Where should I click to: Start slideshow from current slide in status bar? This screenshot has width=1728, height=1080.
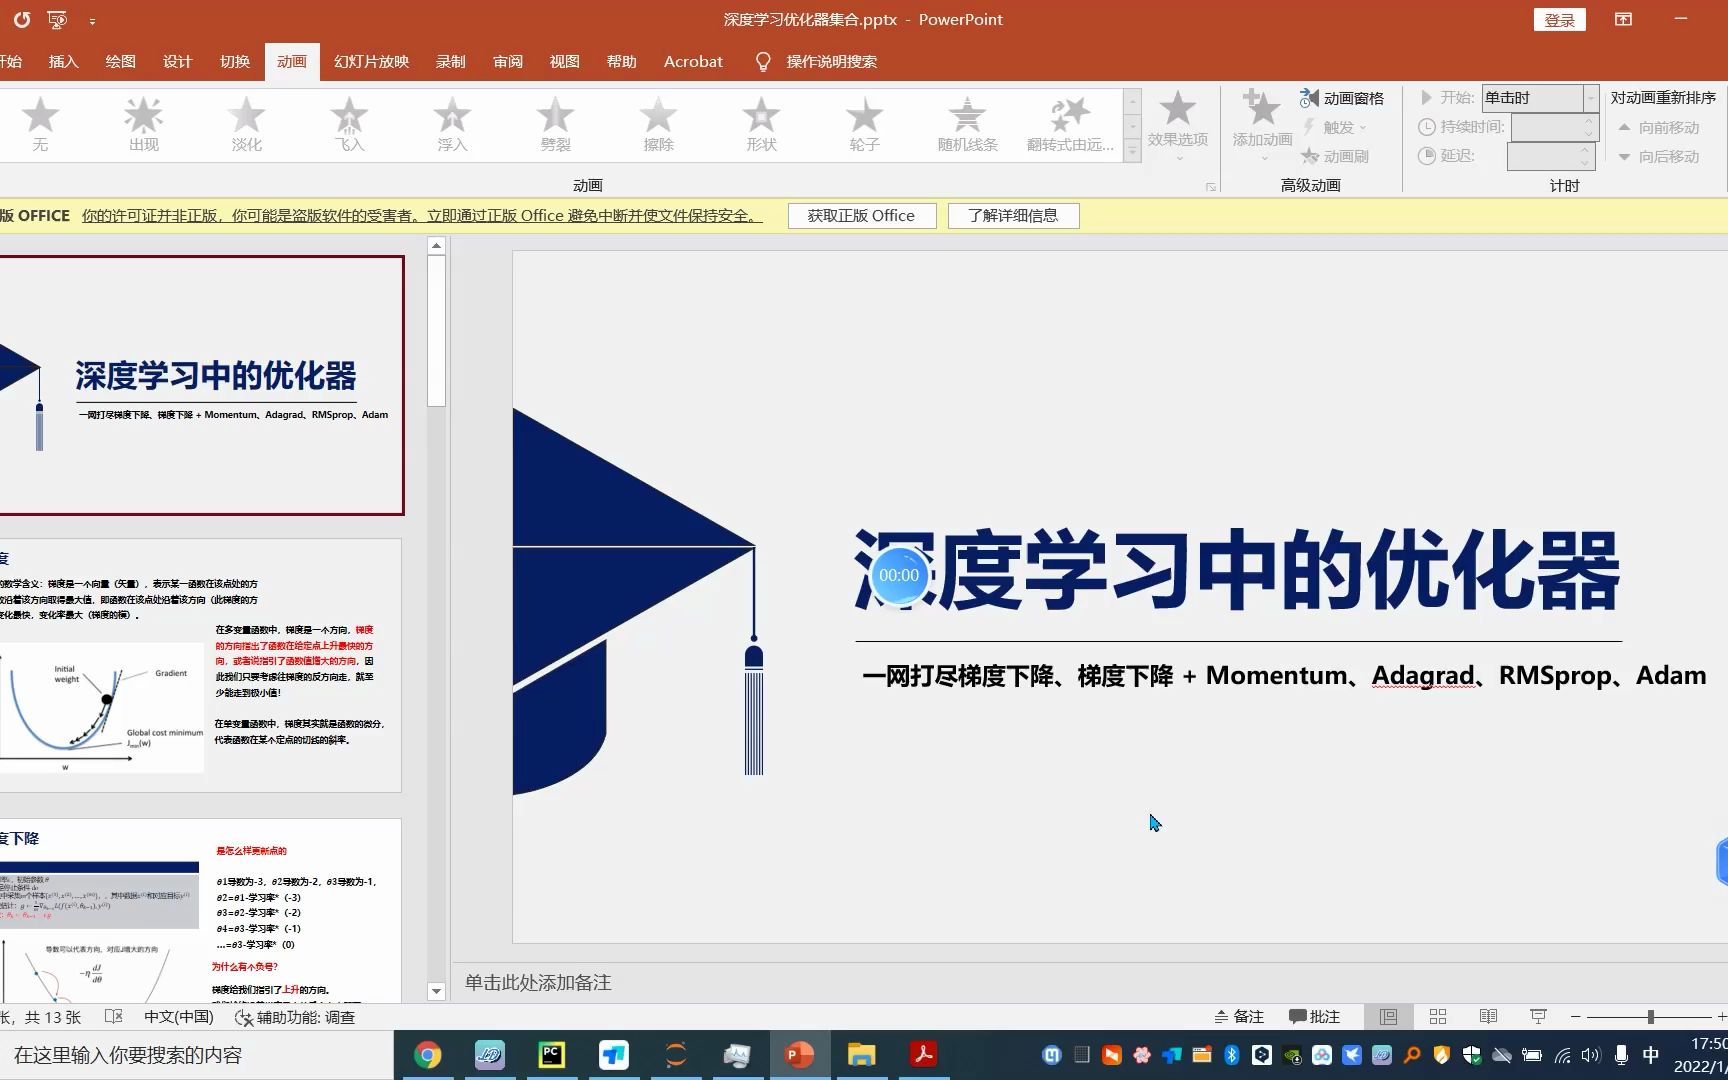click(1537, 1016)
